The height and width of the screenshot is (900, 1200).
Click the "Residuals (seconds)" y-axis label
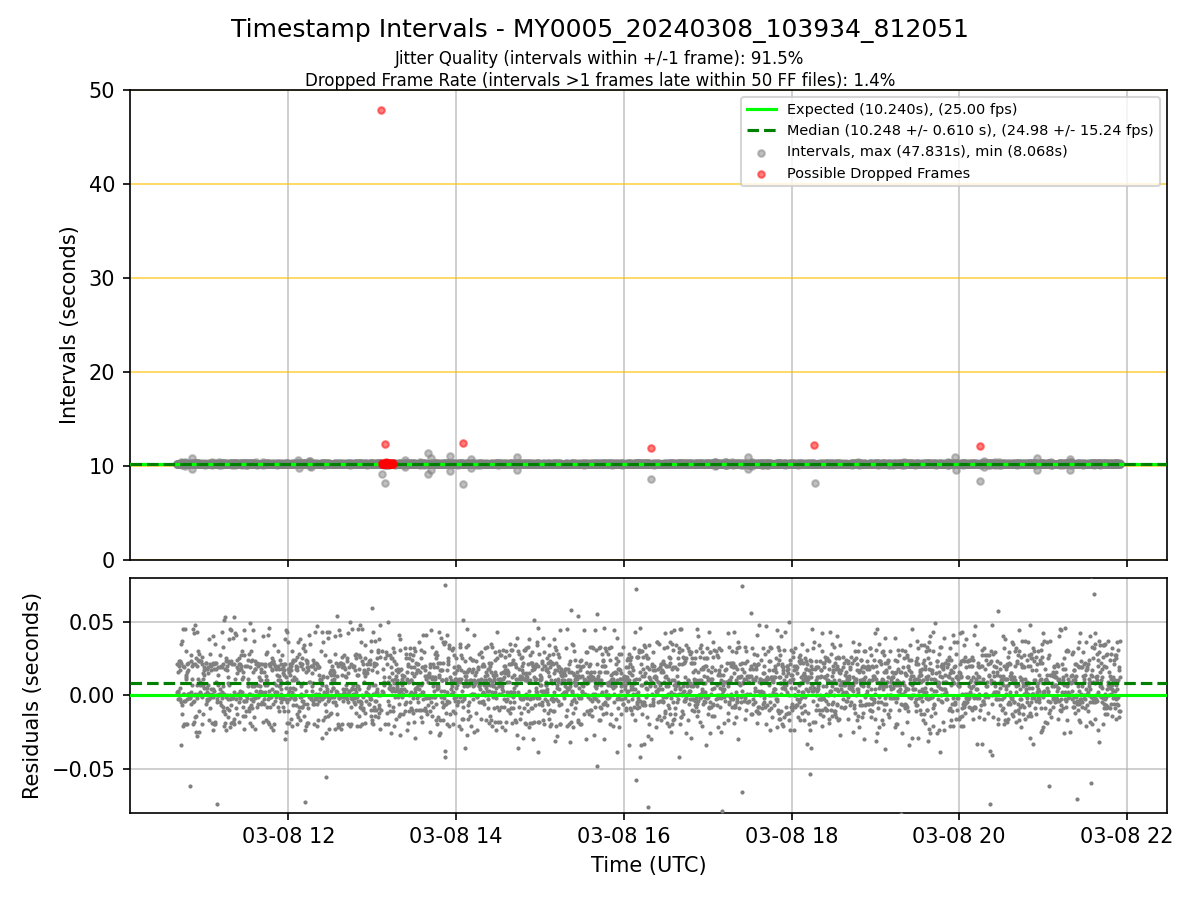click(x=32, y=696)
